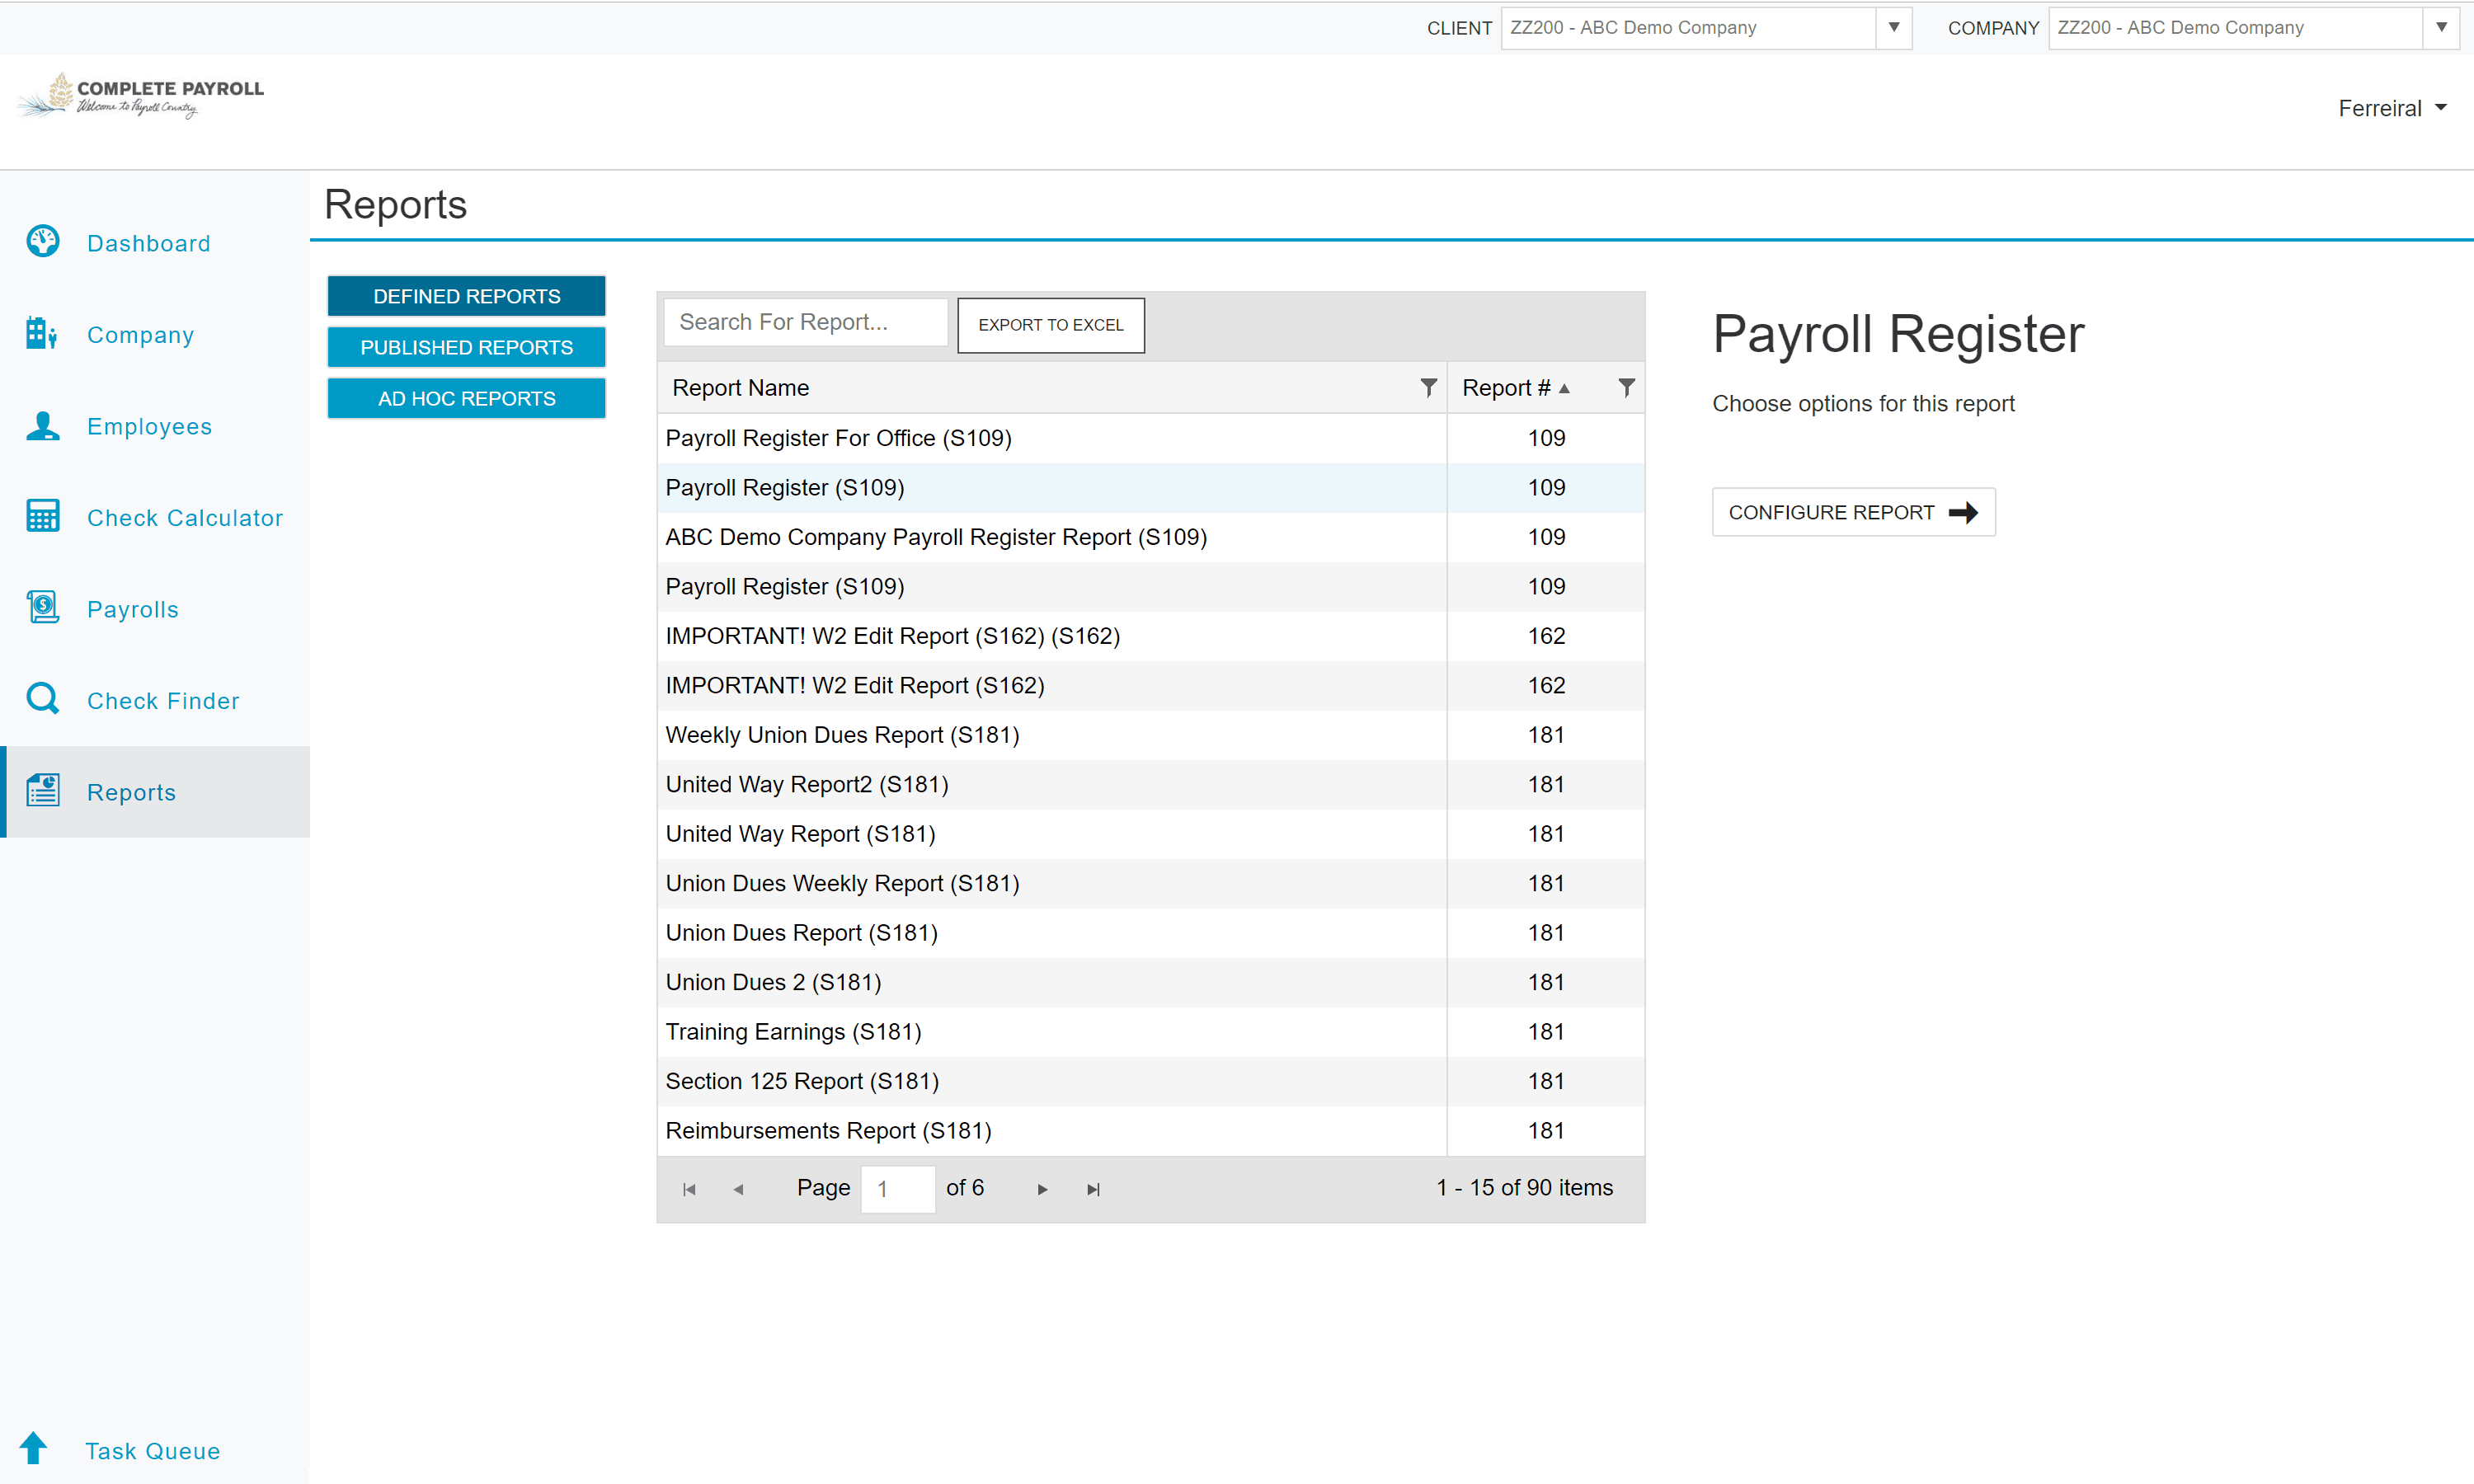Click the Payrolls icon in sidebar
The width and height of the screenshot is (2474, 1484).
coord(42,608)
